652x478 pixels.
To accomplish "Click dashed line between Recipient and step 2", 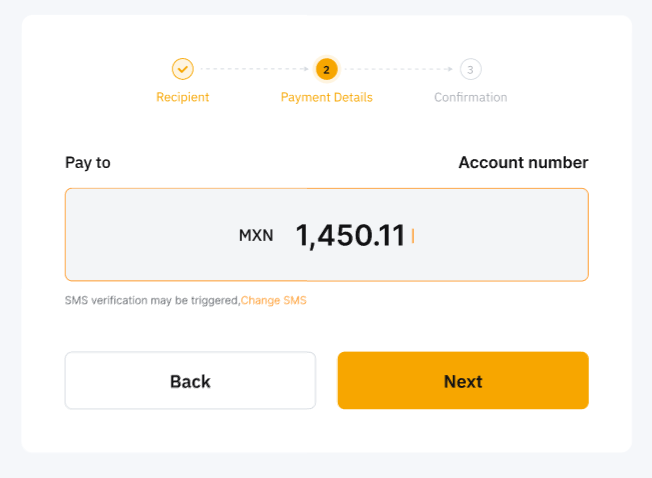I will (248, 69).
